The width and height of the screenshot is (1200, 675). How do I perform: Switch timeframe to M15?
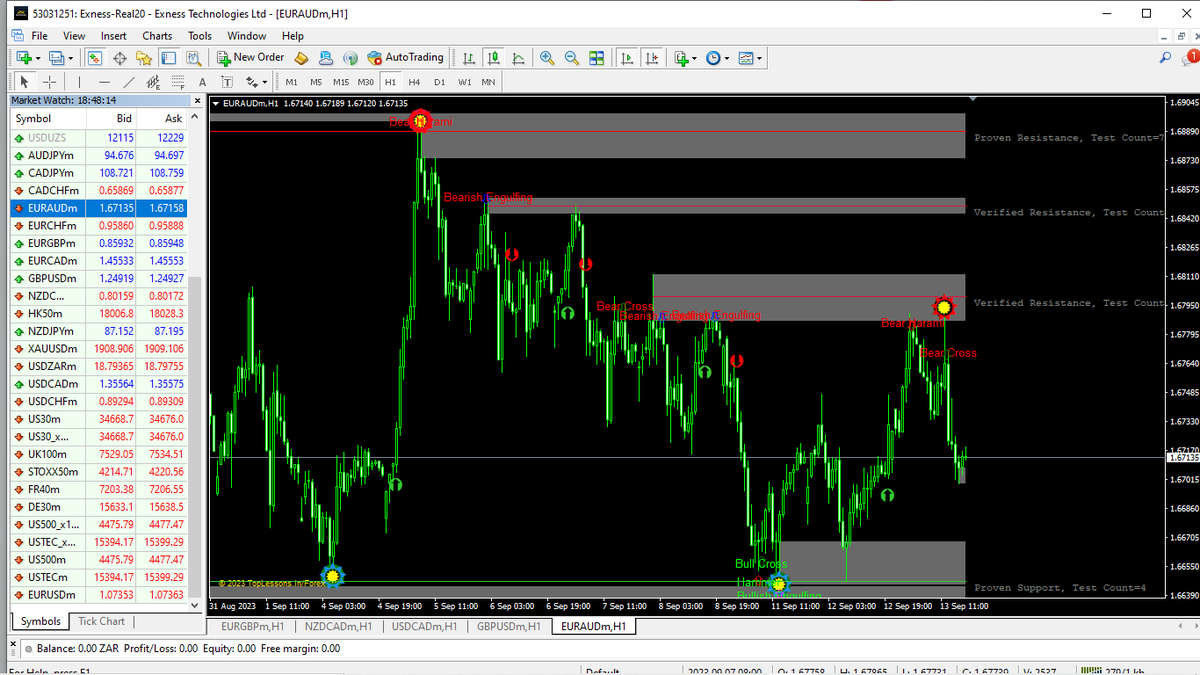pyautogui.click(x=341, y=82)
